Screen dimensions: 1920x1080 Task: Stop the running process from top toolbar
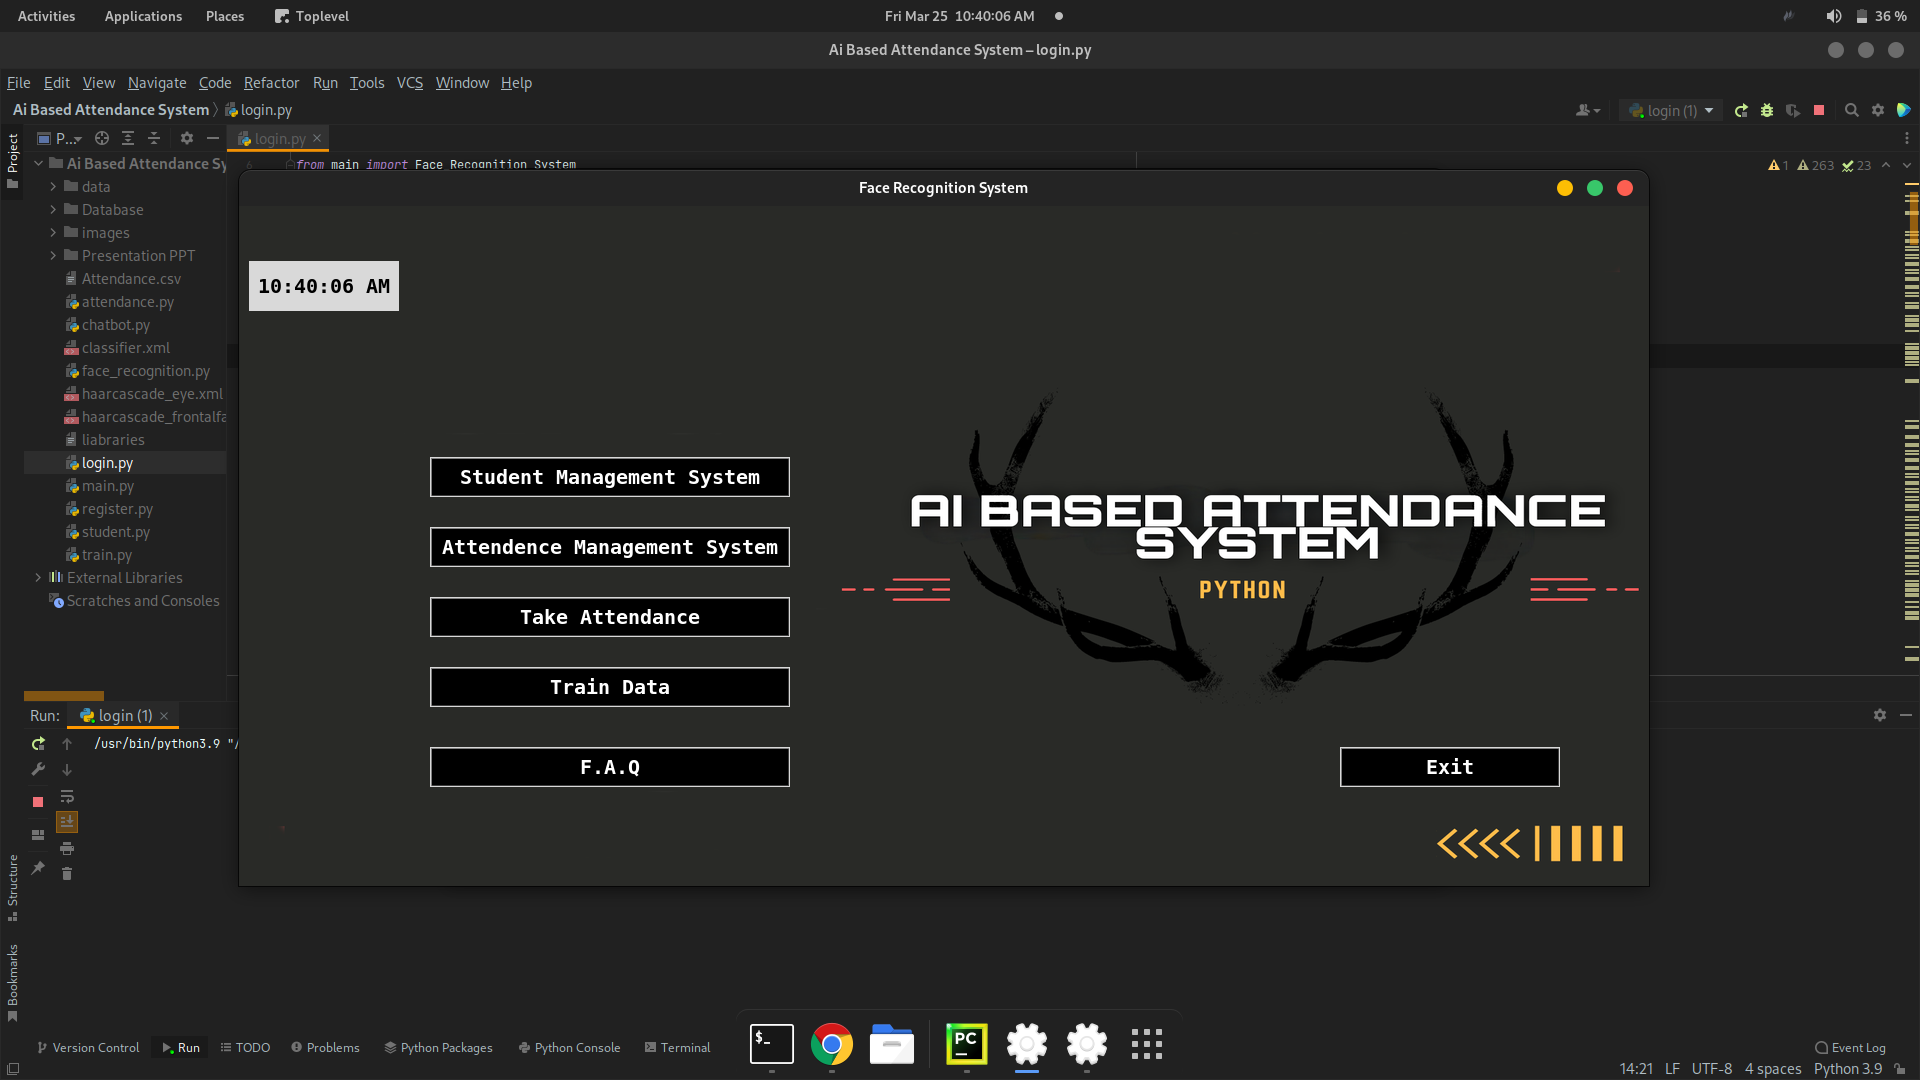(1819, 111)
